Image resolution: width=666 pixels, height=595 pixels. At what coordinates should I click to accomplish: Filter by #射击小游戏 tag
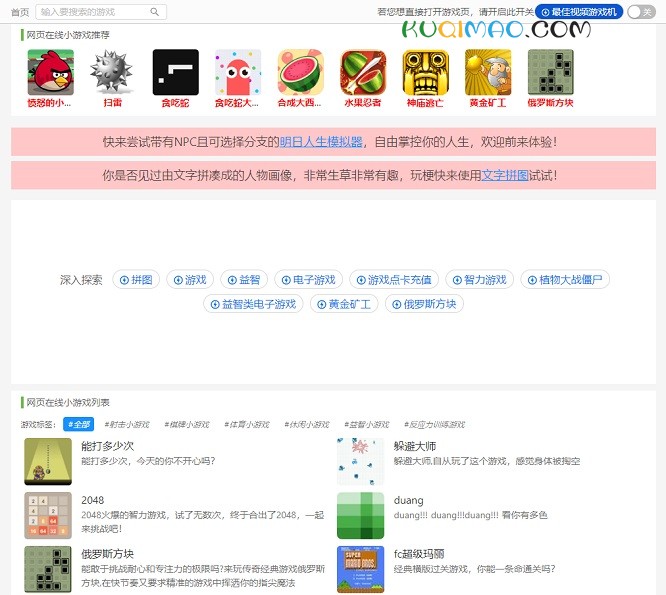coord(127,424)
